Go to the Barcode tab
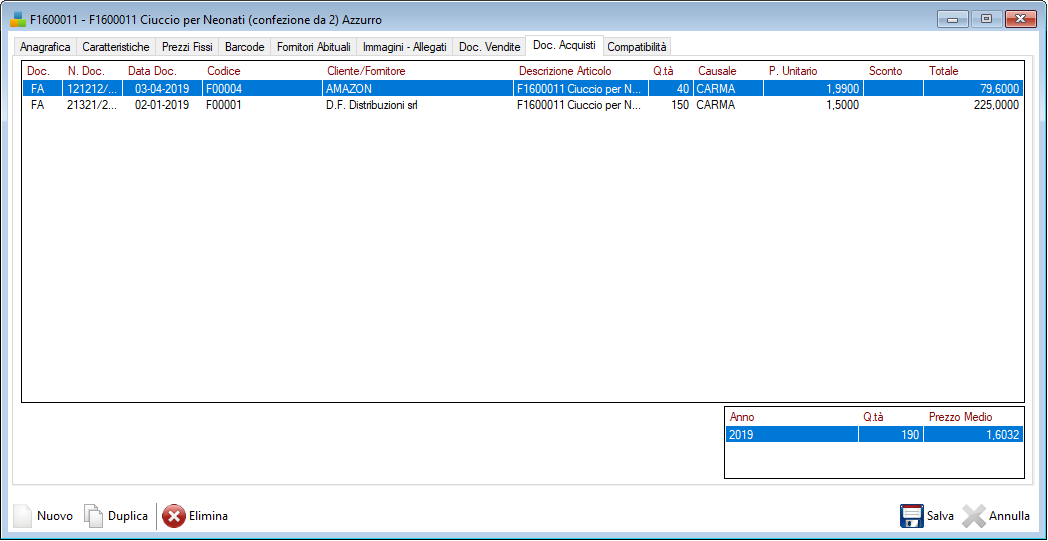 [245, 47]
